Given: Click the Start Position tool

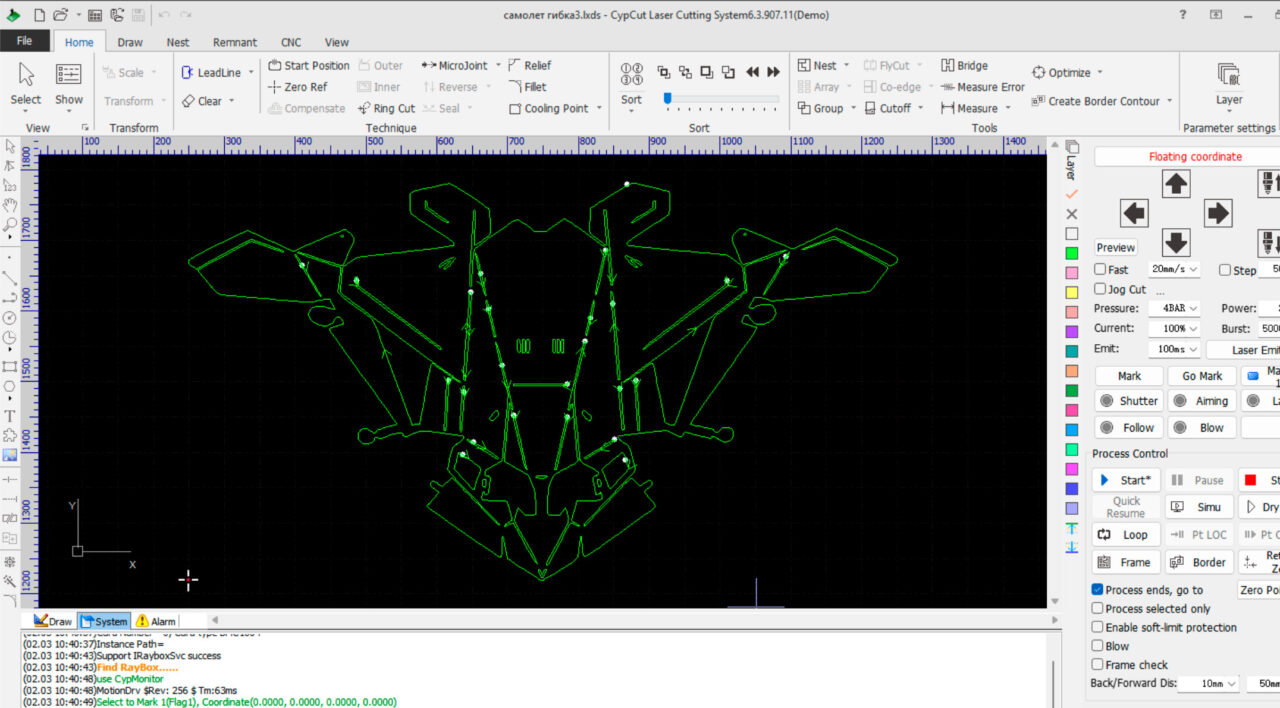Looking at the screenshot, I should coord(309,66).
